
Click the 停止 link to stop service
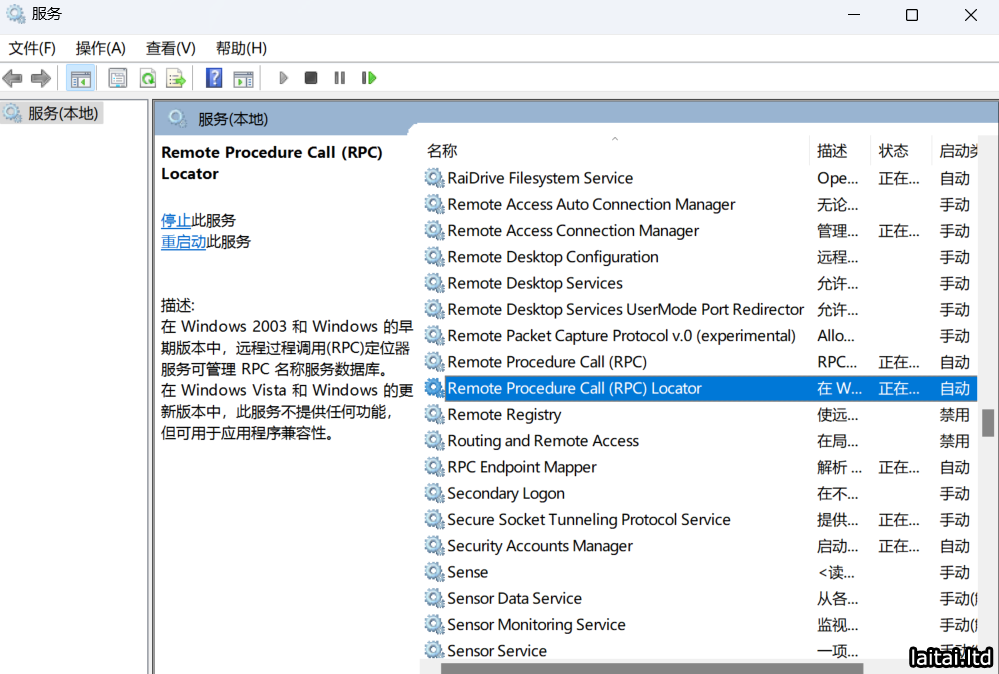pos(176,220)
